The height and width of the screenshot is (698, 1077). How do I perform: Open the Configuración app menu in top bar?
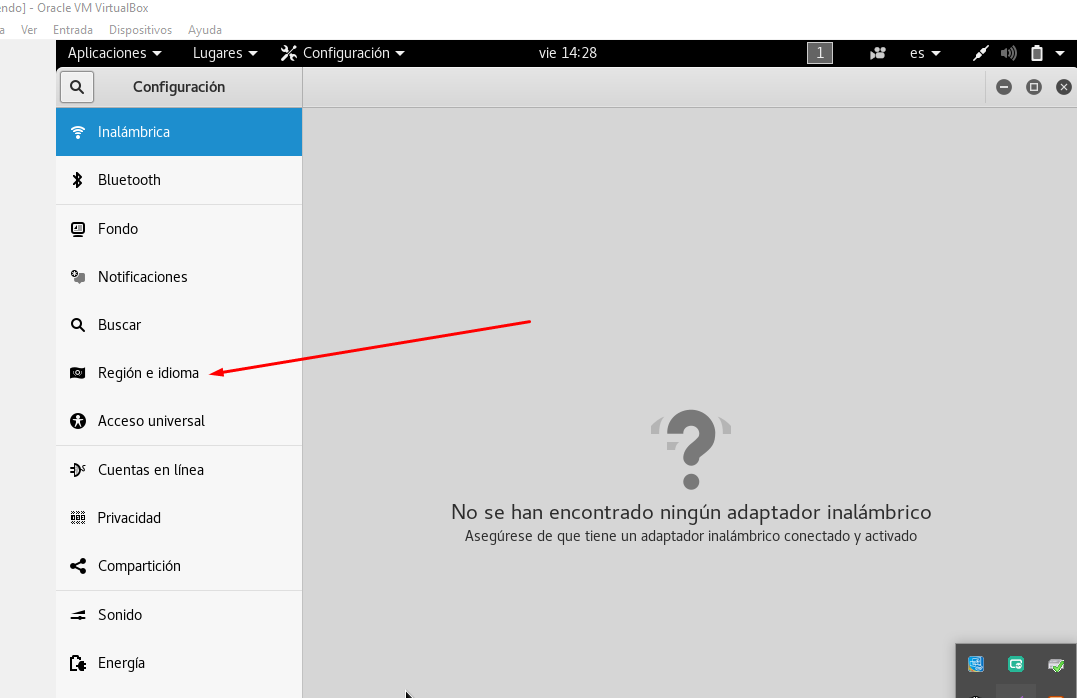click(343, 53)
